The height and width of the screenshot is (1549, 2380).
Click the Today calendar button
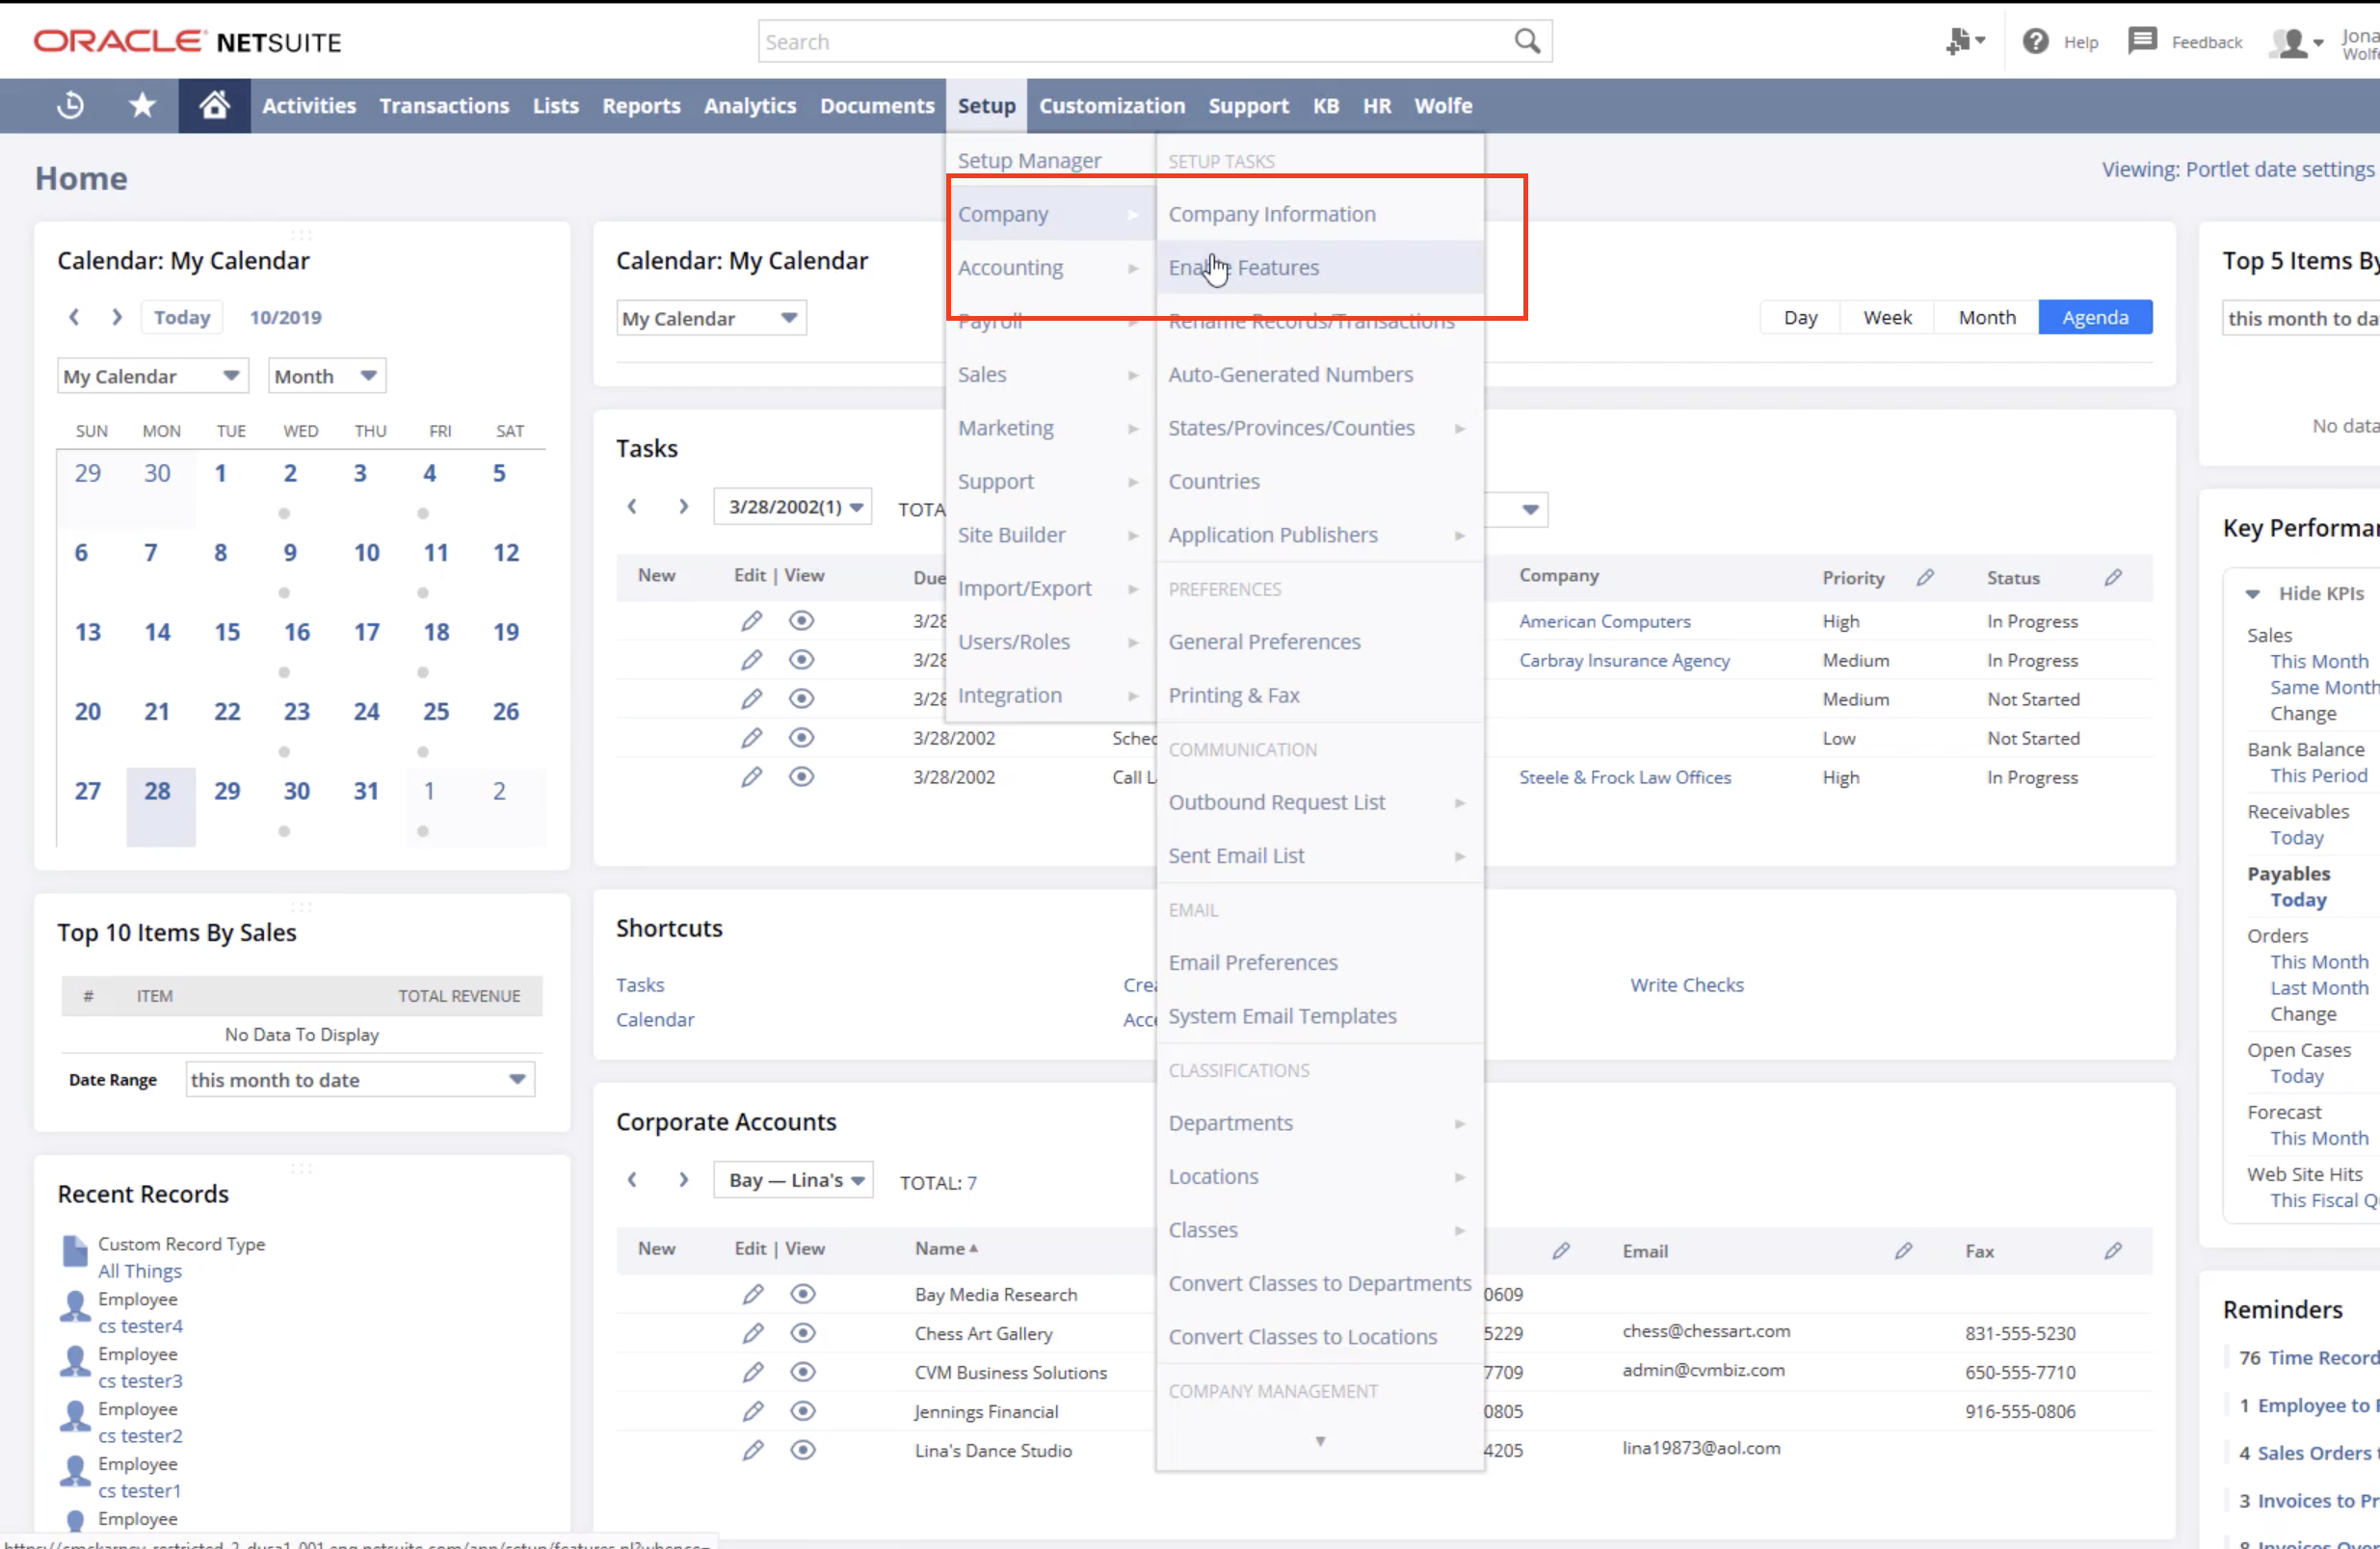[182, 317]
